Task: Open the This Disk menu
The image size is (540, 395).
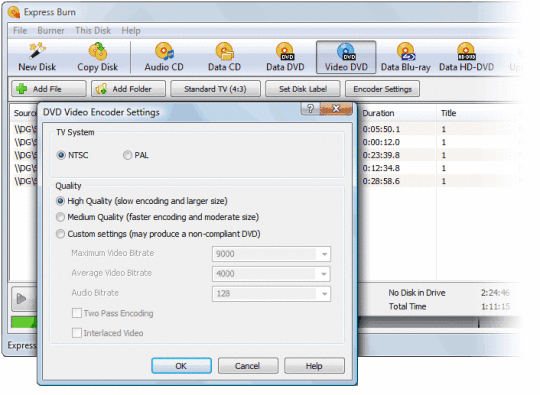Action: tap(93, 31)
